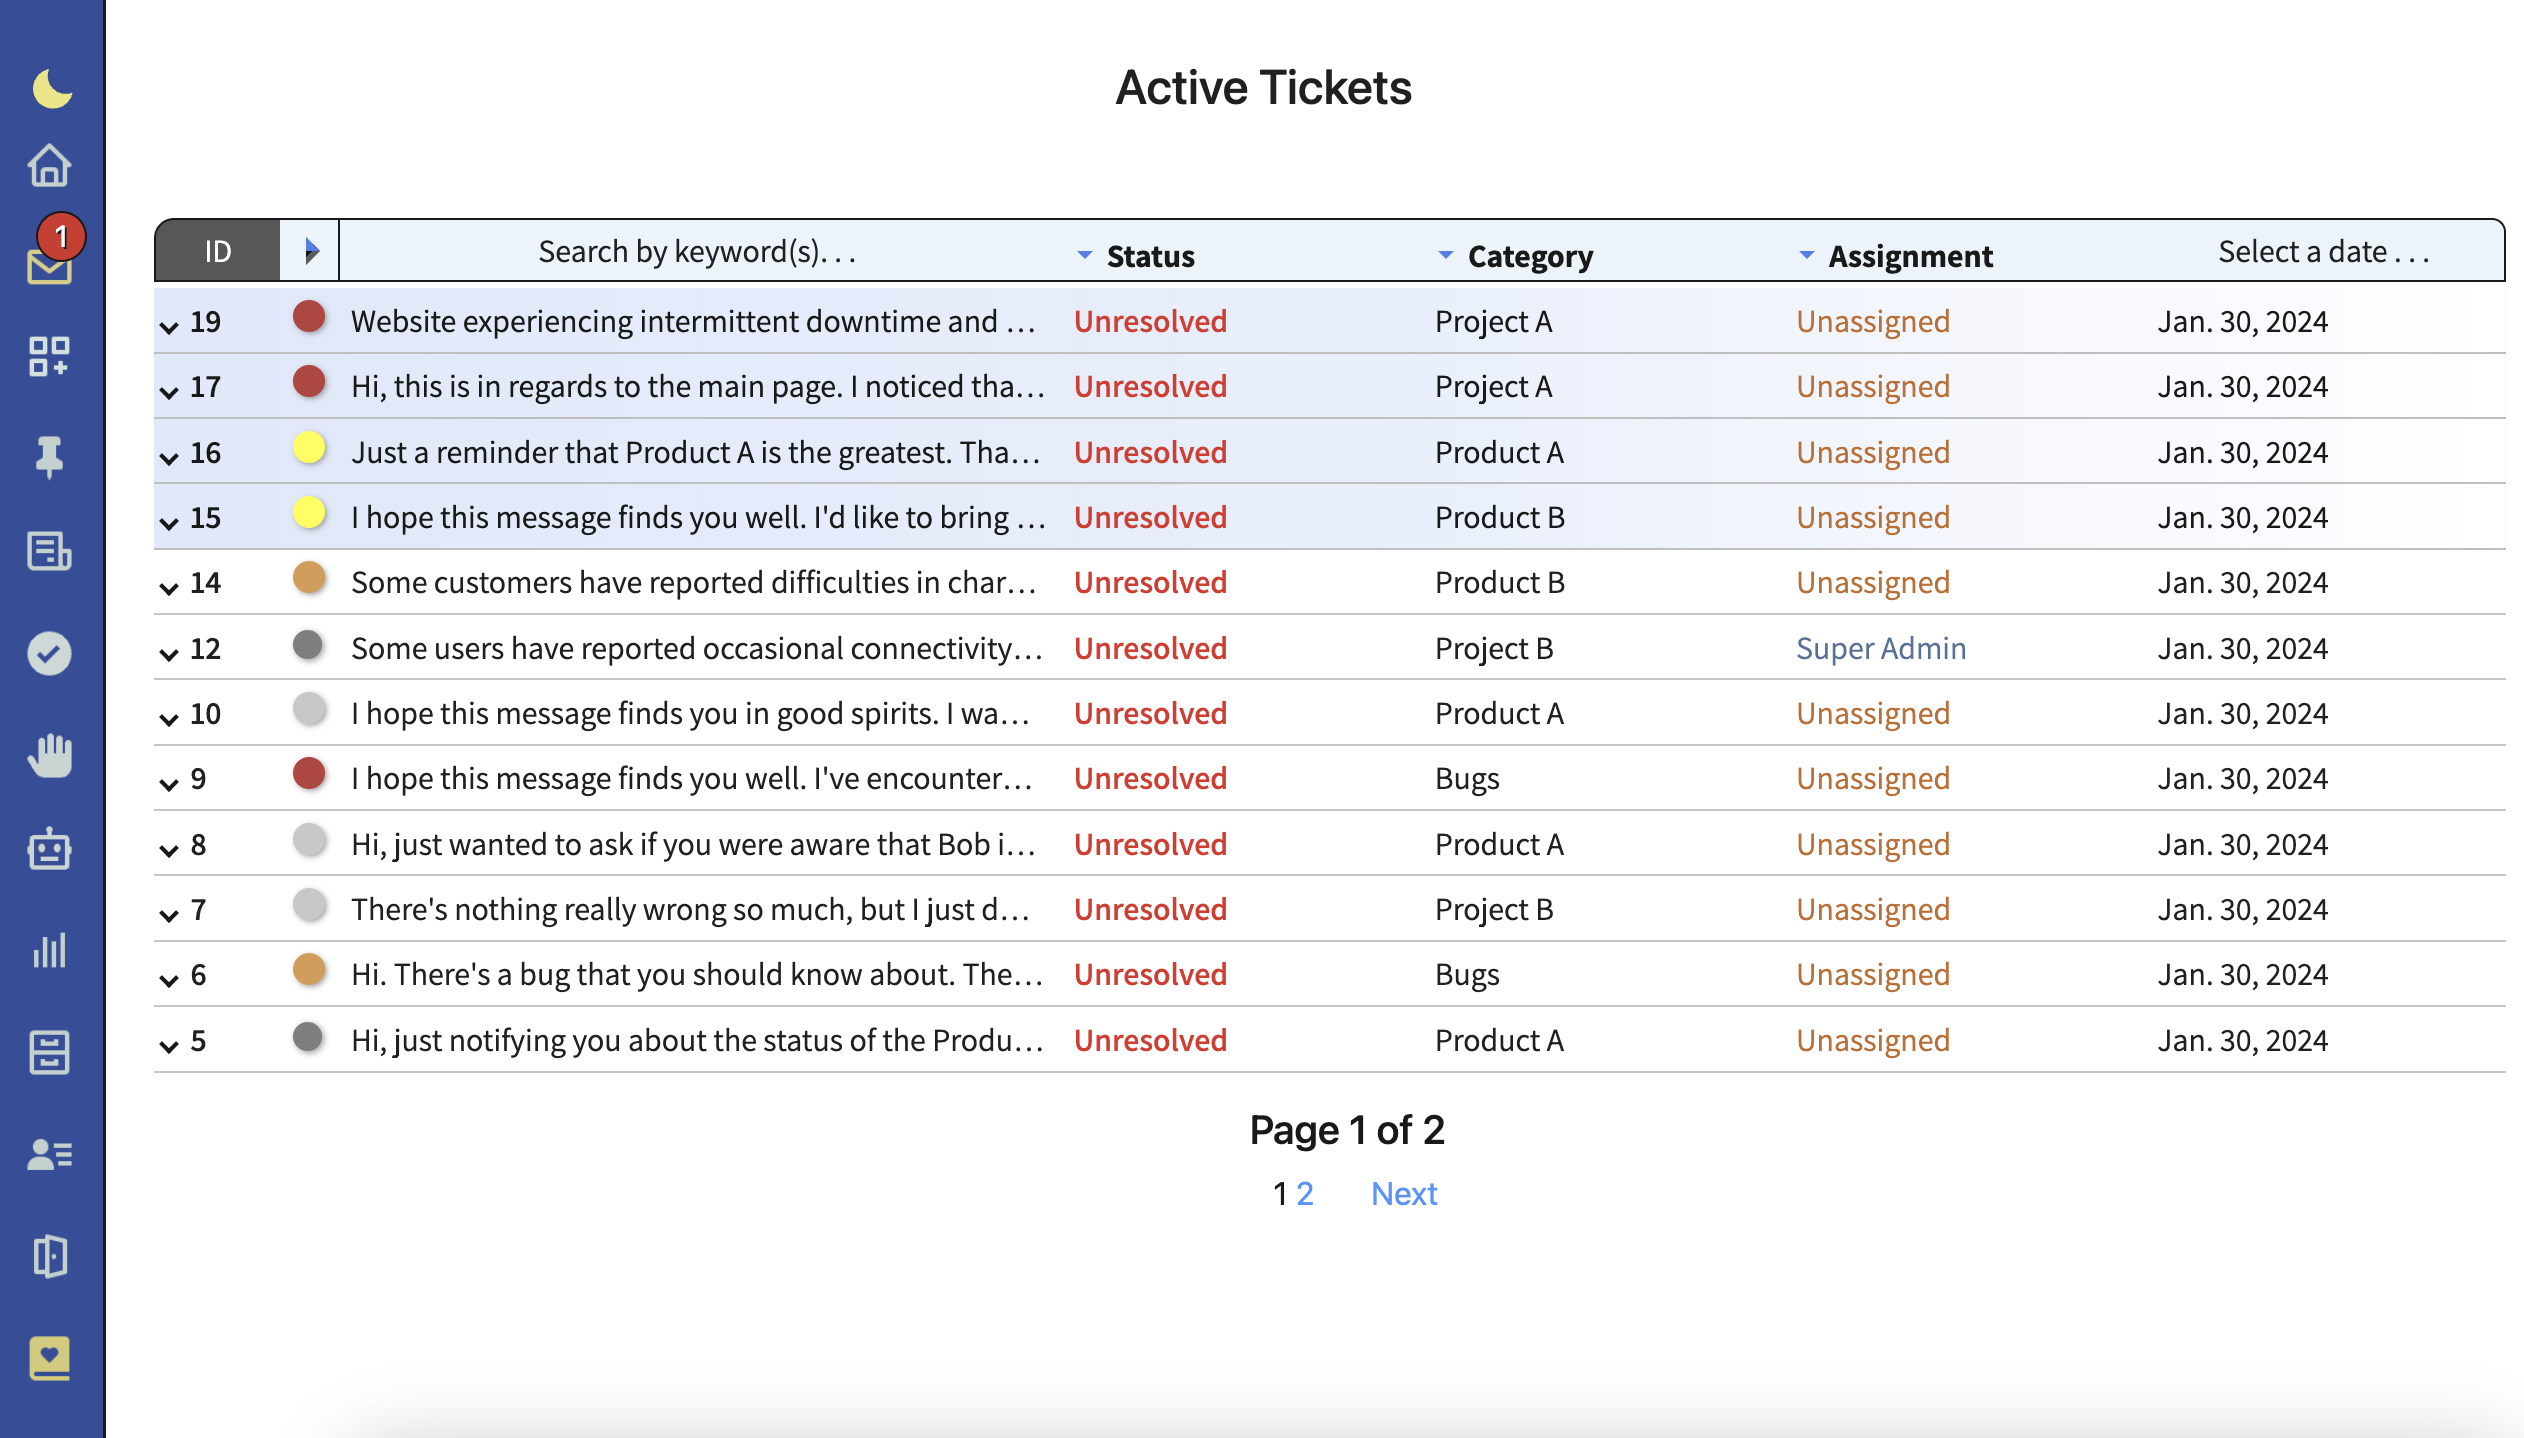Click the dark gray priority dot of ticket 12

click(308, 645)
